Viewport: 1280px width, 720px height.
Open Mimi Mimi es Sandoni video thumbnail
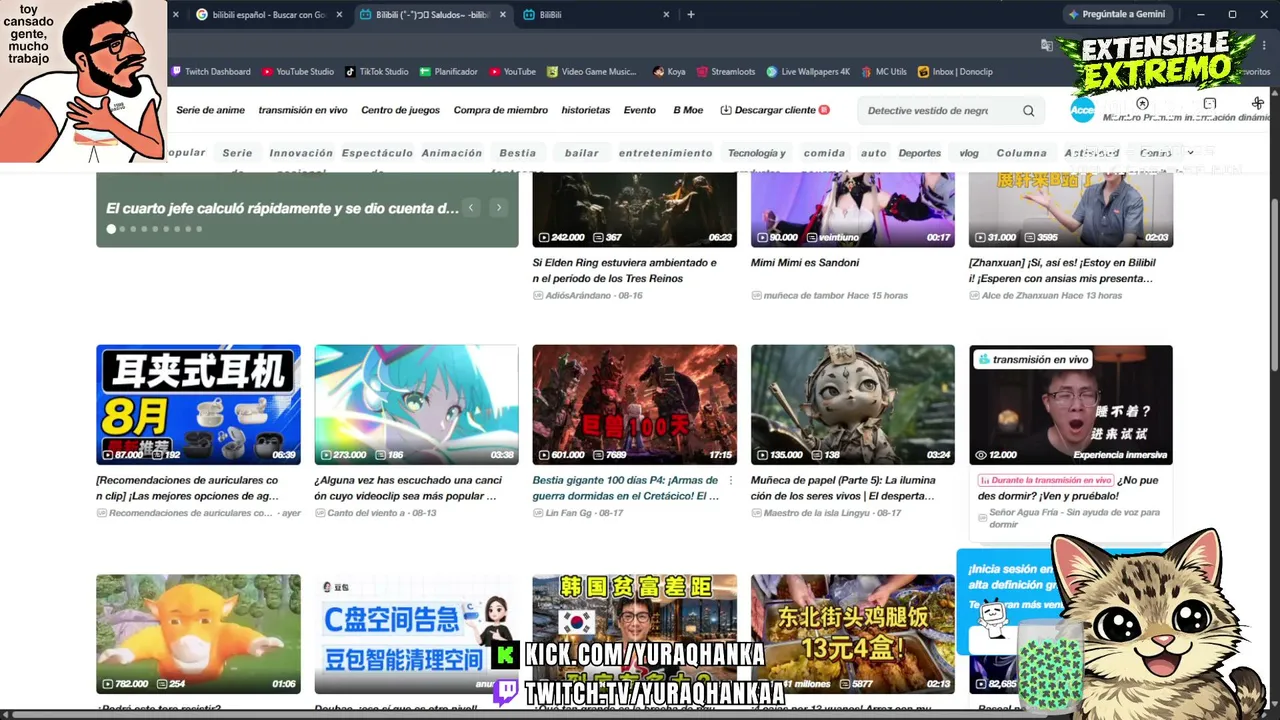(x=853, y=210)
